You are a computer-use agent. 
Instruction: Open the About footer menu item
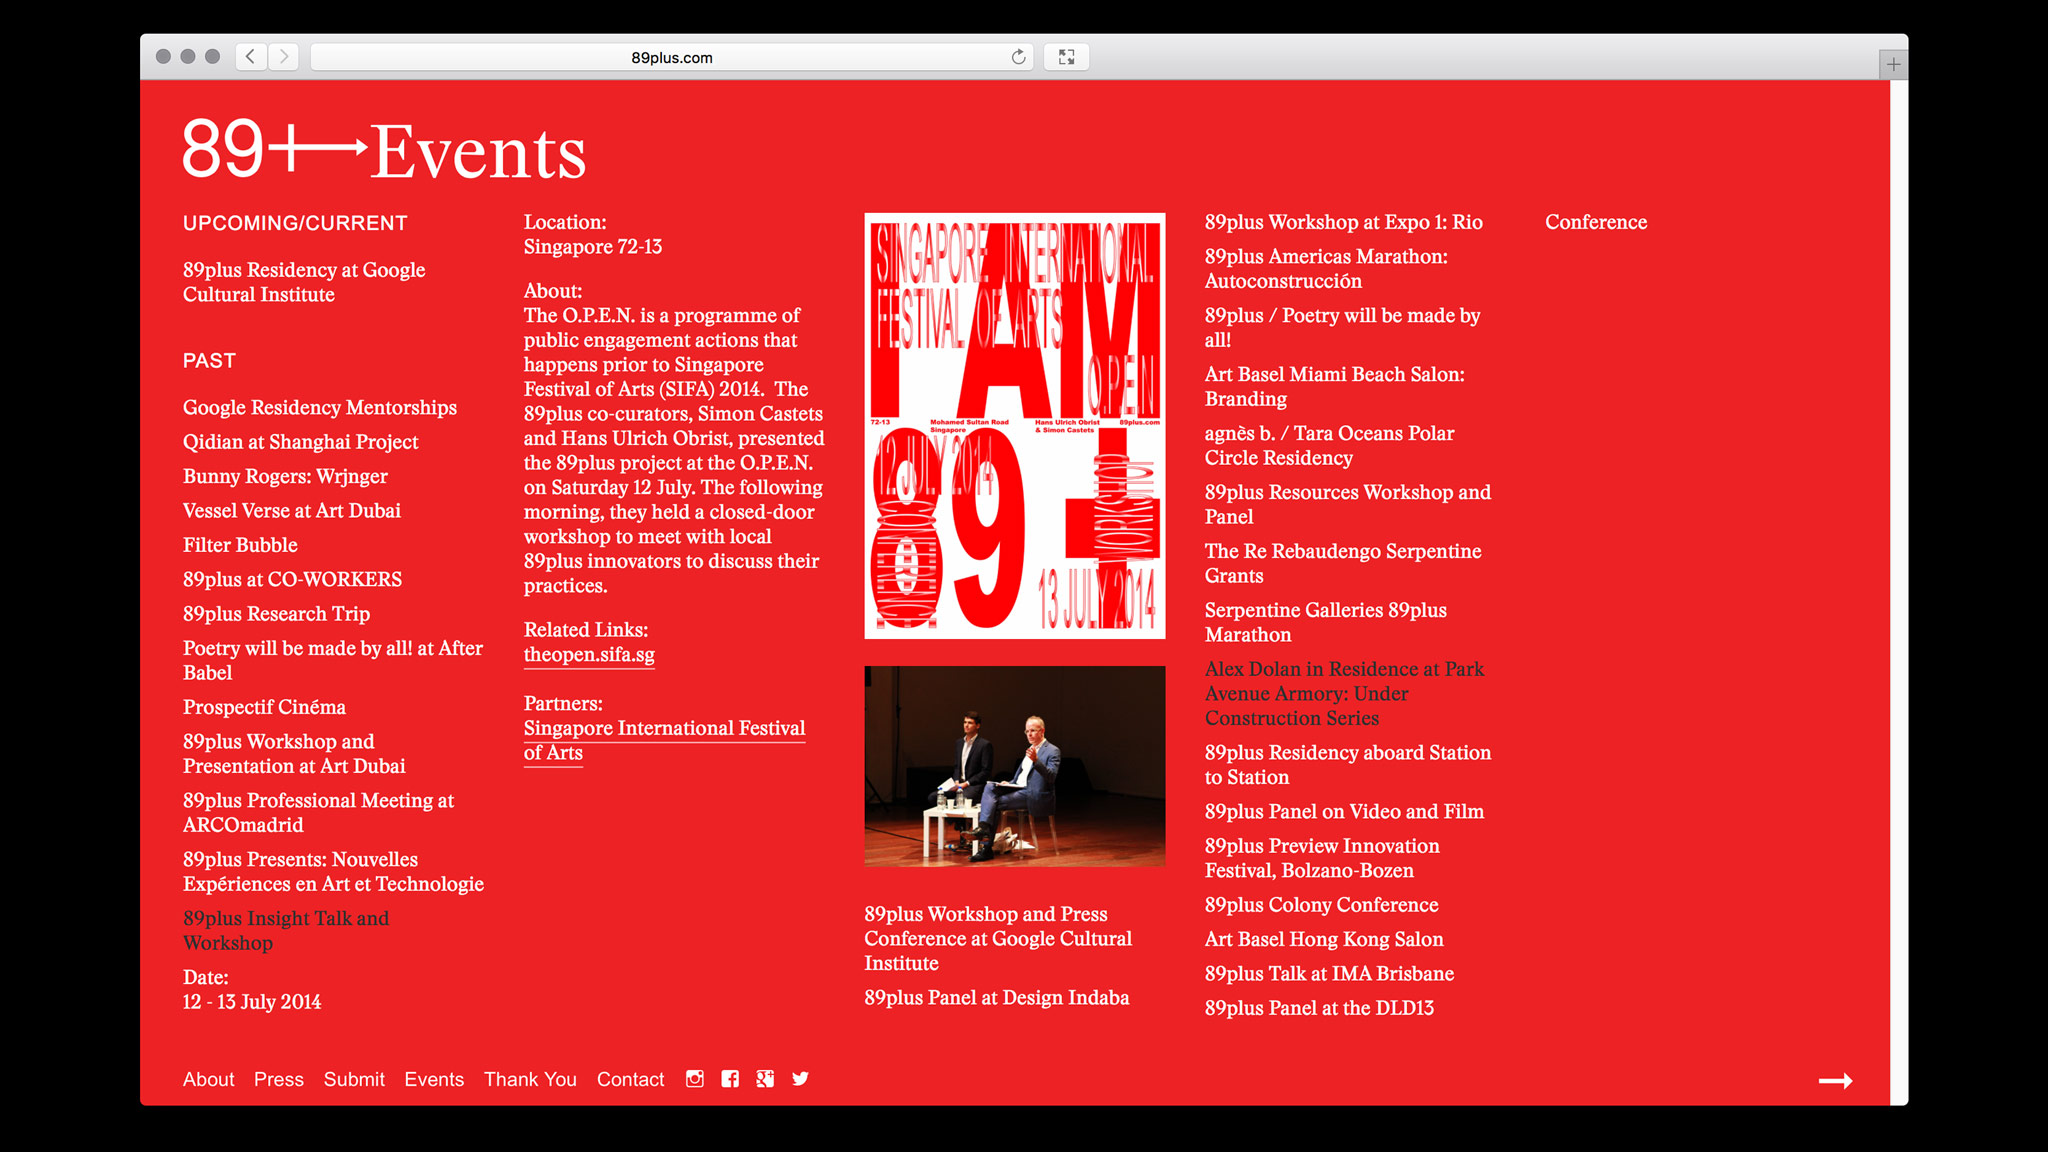208,1079
